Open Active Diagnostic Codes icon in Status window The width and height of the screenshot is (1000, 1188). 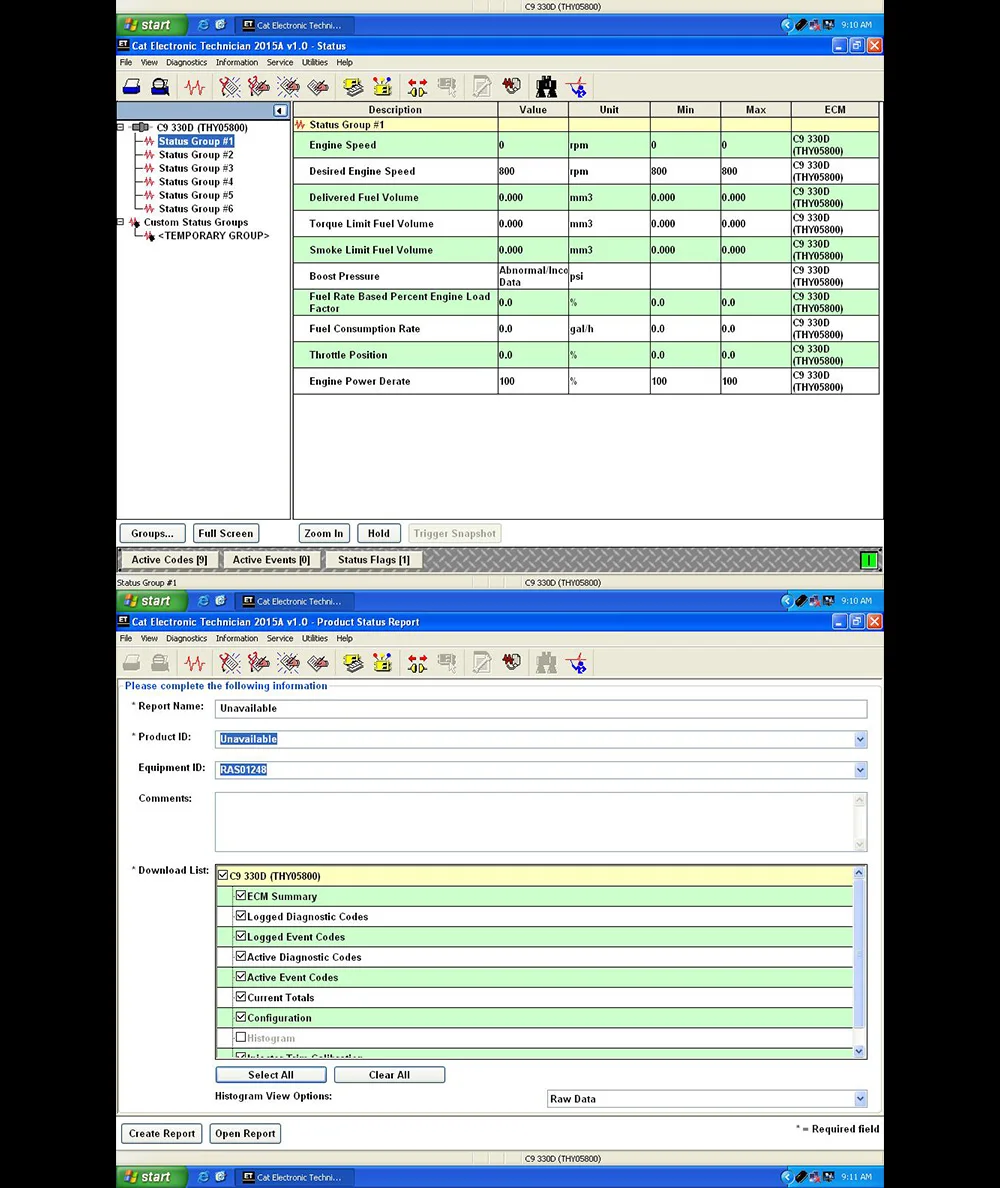pos(230,87)
